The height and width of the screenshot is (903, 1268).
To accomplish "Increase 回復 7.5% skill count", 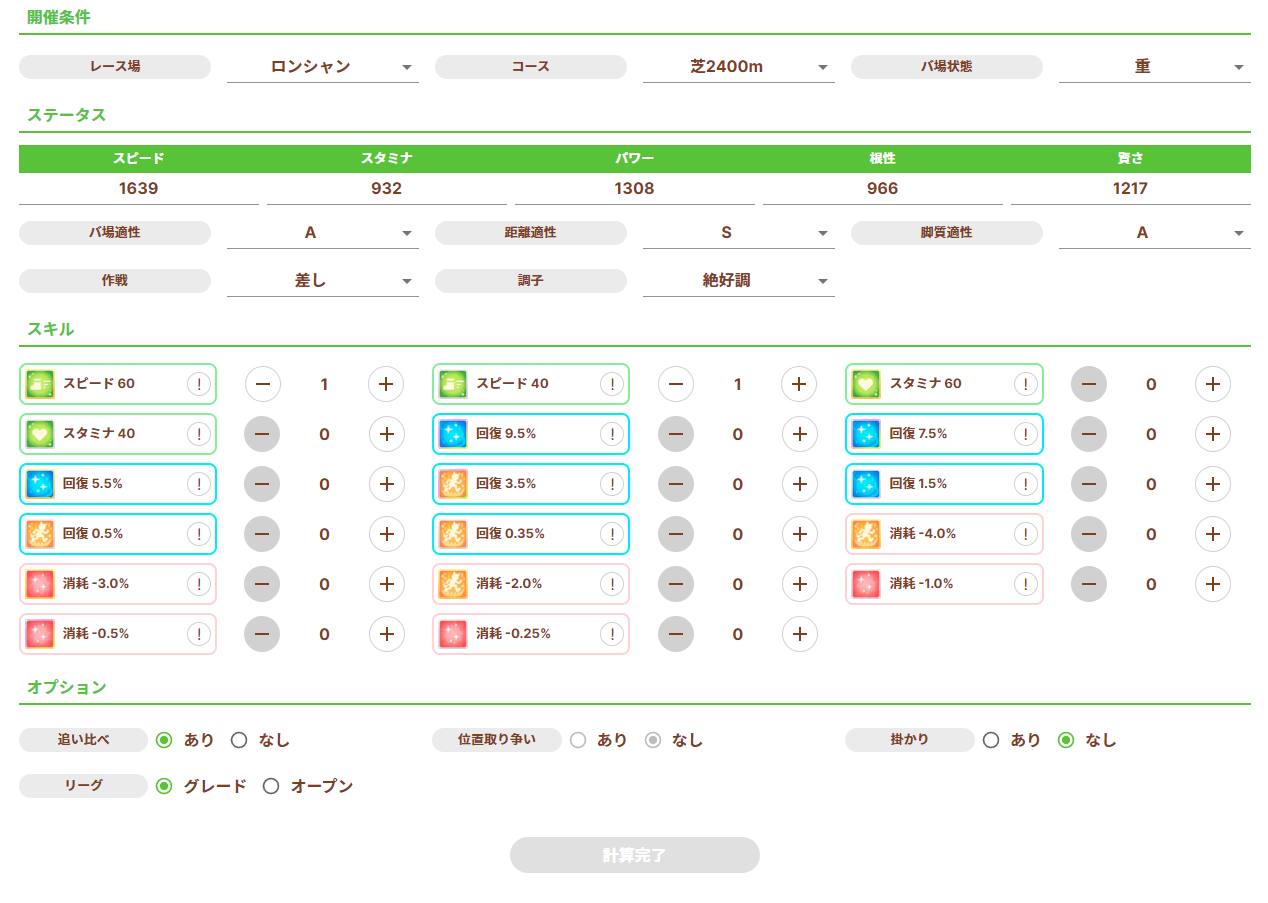I will tap(1212, 434).
